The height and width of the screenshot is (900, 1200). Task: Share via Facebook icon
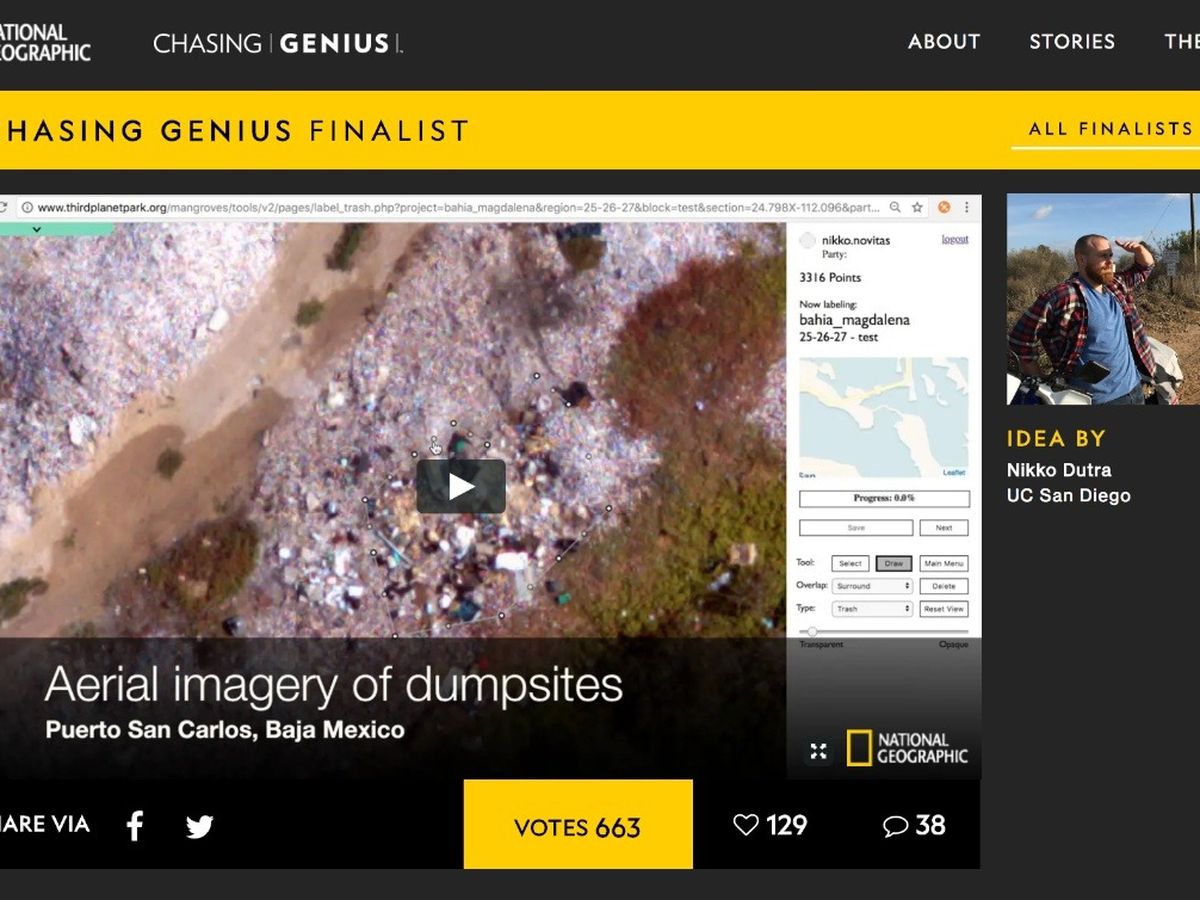click(135, 826)
